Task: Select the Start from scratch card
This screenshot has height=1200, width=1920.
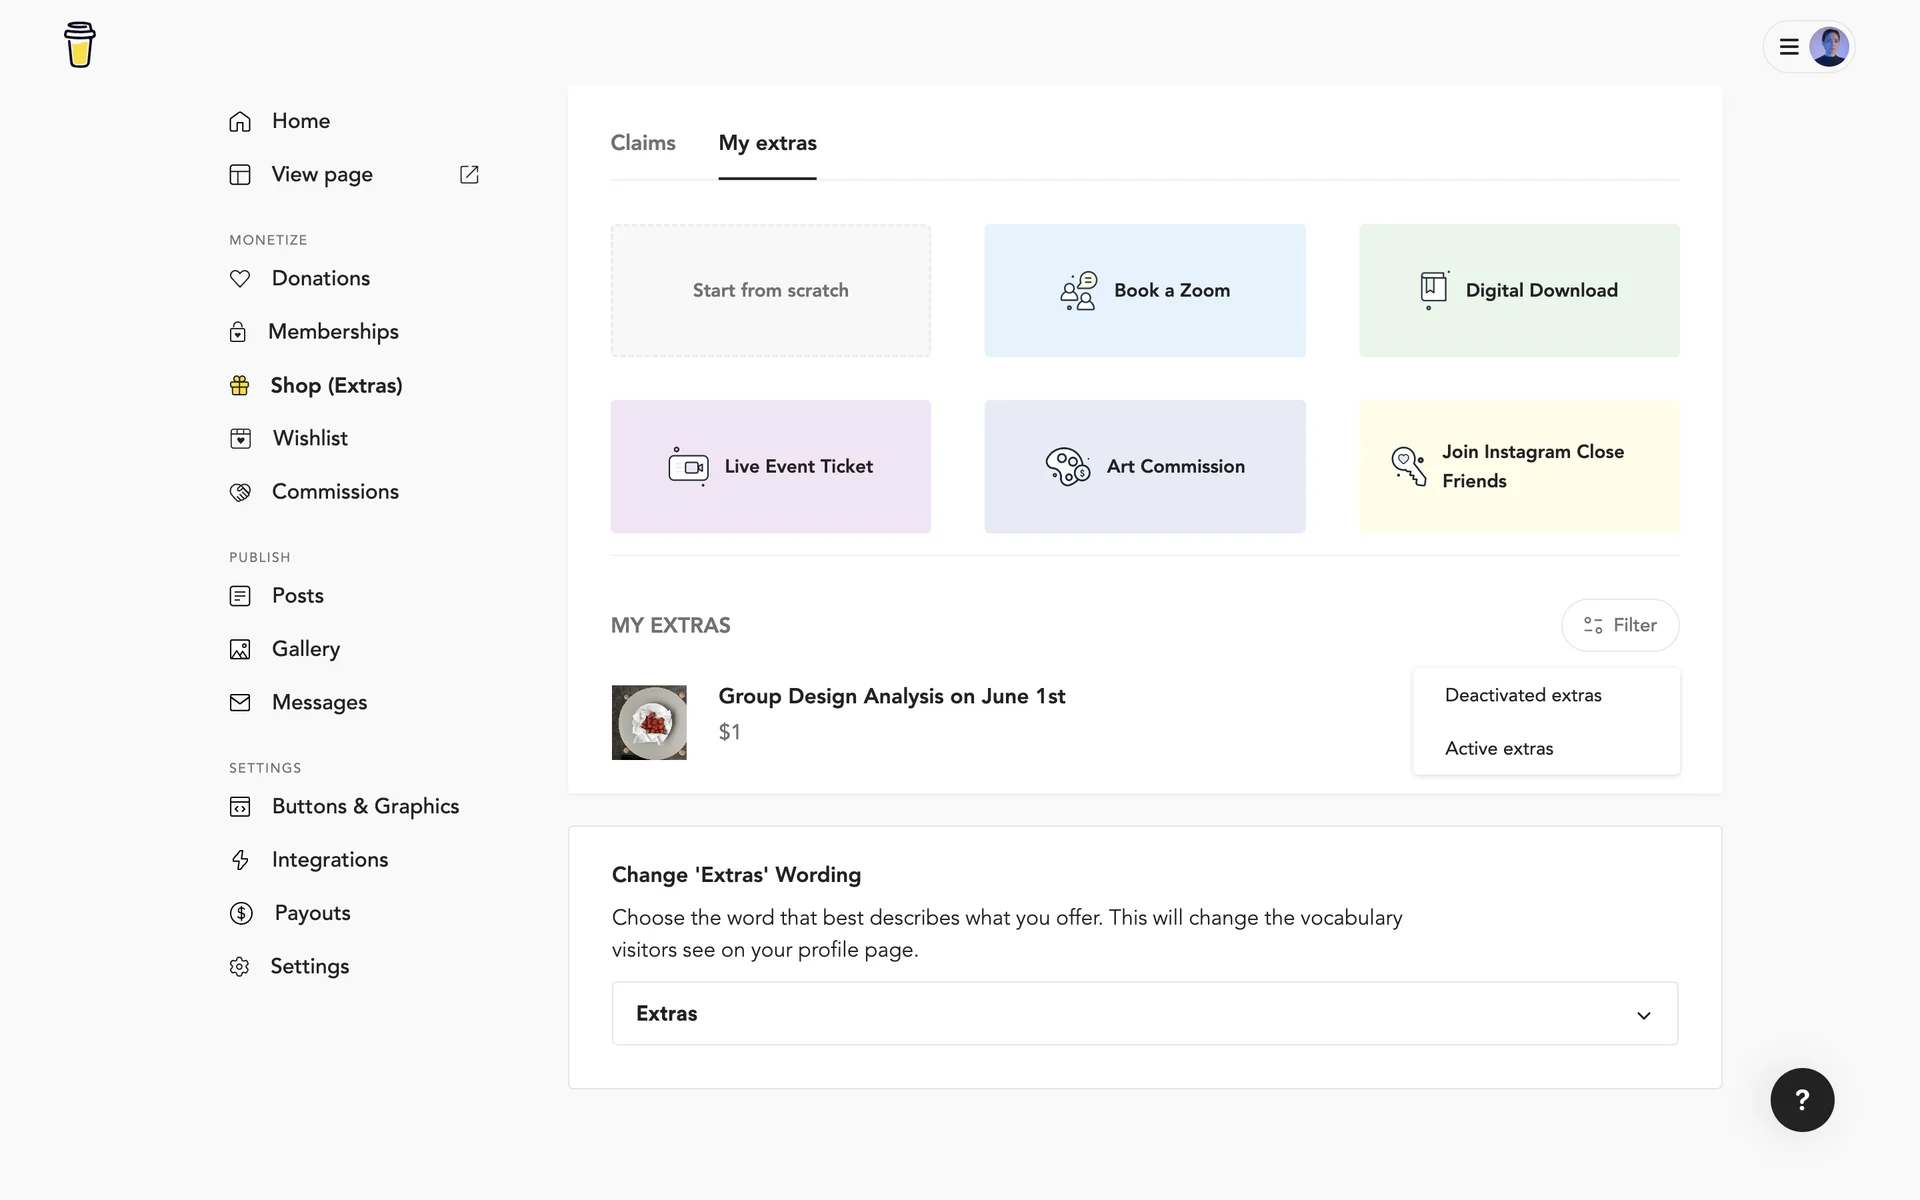Action: coord(770,290)
